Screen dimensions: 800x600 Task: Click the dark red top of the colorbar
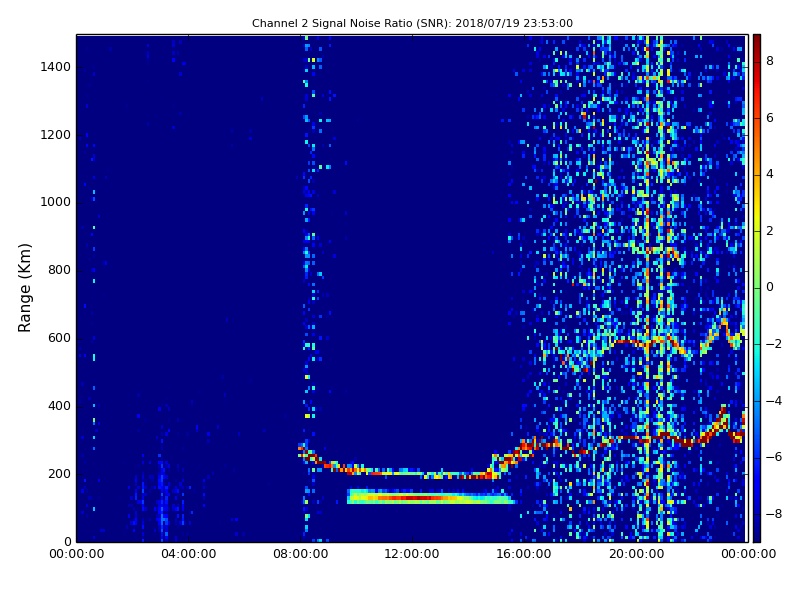point(757,43)
